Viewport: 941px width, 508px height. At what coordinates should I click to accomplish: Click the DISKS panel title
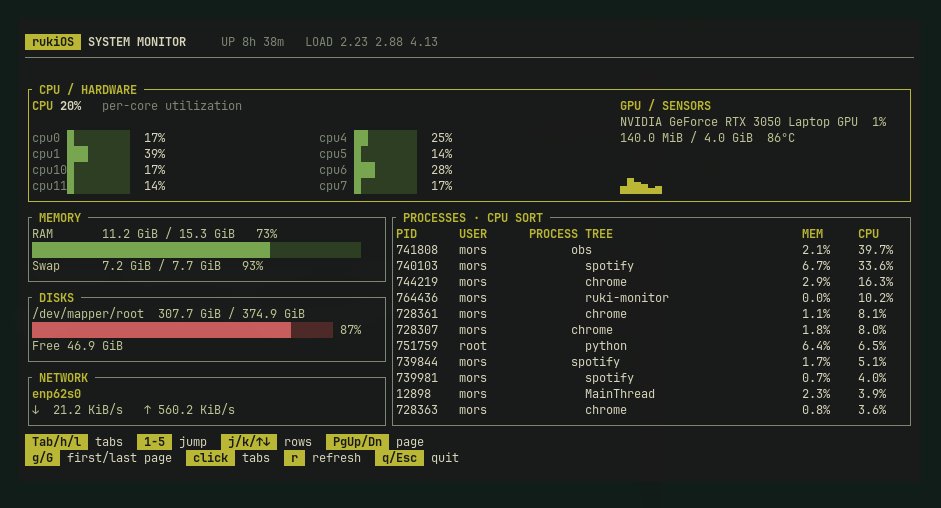56,298
